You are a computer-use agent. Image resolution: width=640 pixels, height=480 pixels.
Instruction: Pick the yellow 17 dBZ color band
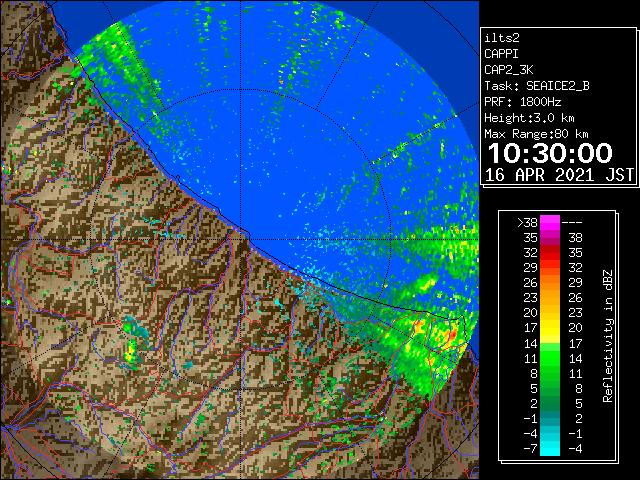(550, 328)
